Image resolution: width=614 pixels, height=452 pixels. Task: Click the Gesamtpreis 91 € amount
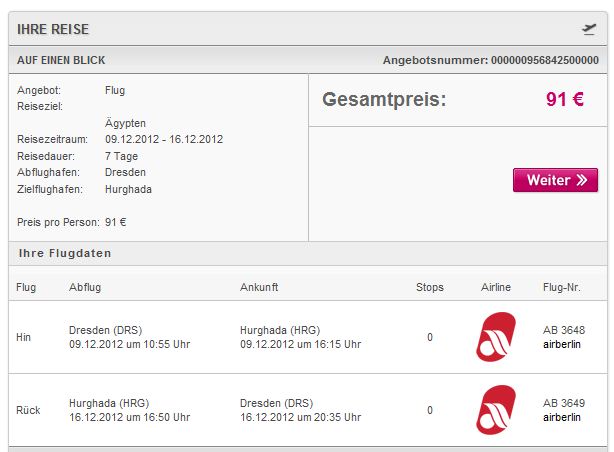565,99
